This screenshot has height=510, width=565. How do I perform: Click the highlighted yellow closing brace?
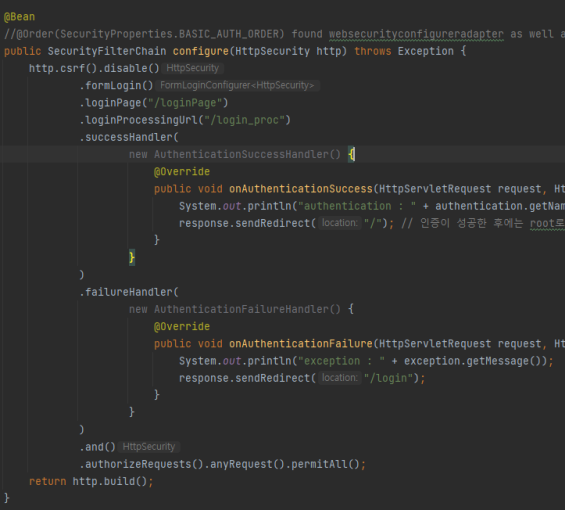point(132,257)
